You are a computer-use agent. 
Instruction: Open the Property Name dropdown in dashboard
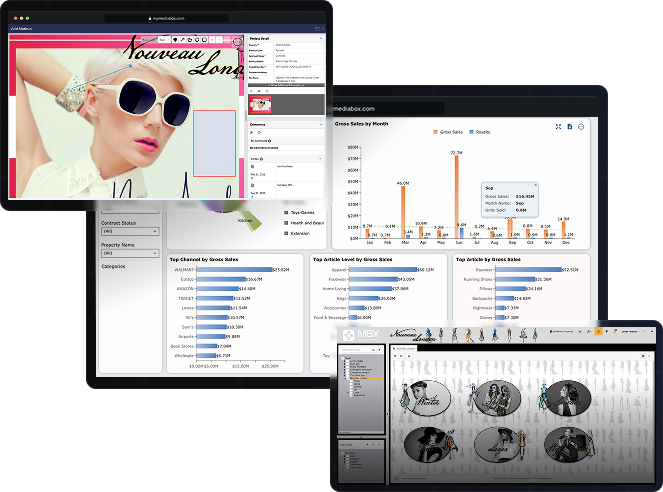(130, 253)
